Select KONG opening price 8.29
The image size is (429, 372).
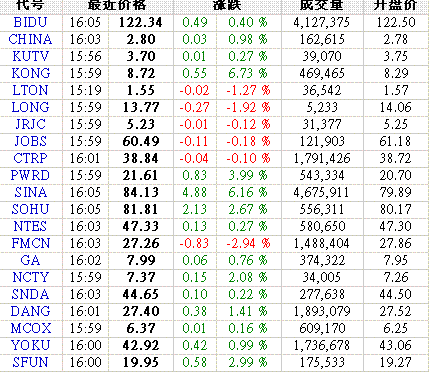[x=396, y=73]
